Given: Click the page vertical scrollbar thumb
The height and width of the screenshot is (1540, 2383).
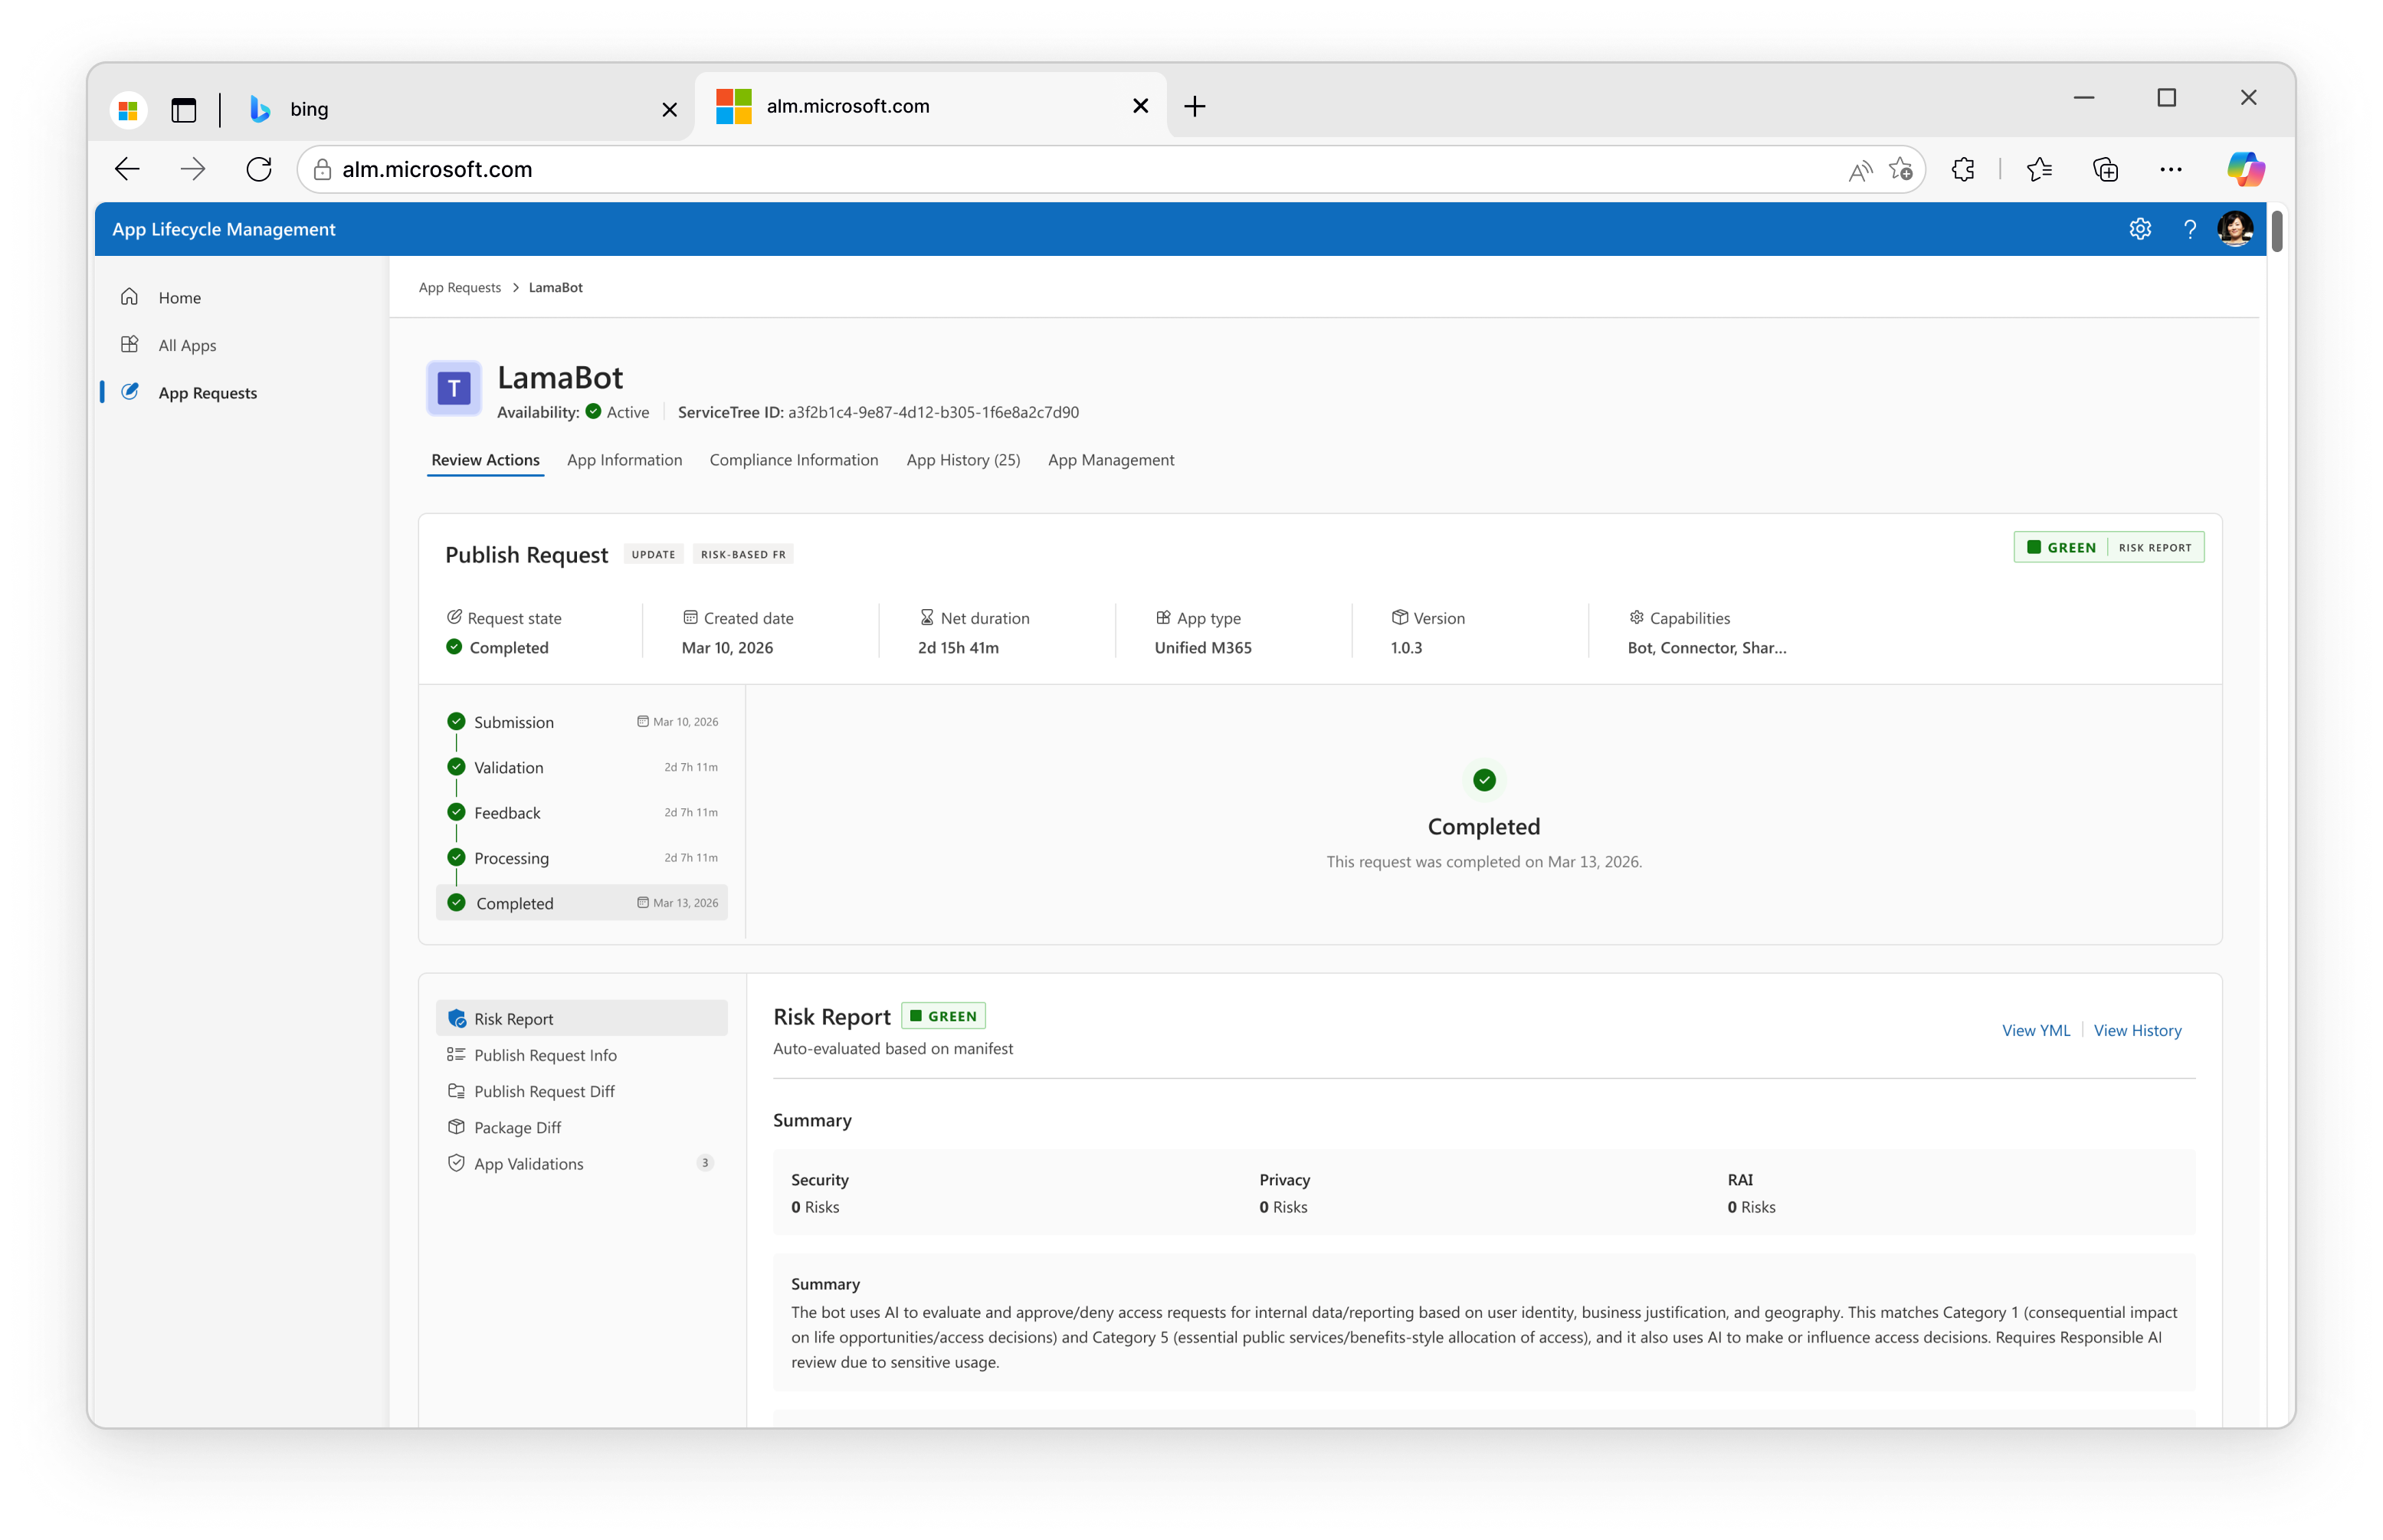Looking at the screenshot, I should [x=2277, y=231].
